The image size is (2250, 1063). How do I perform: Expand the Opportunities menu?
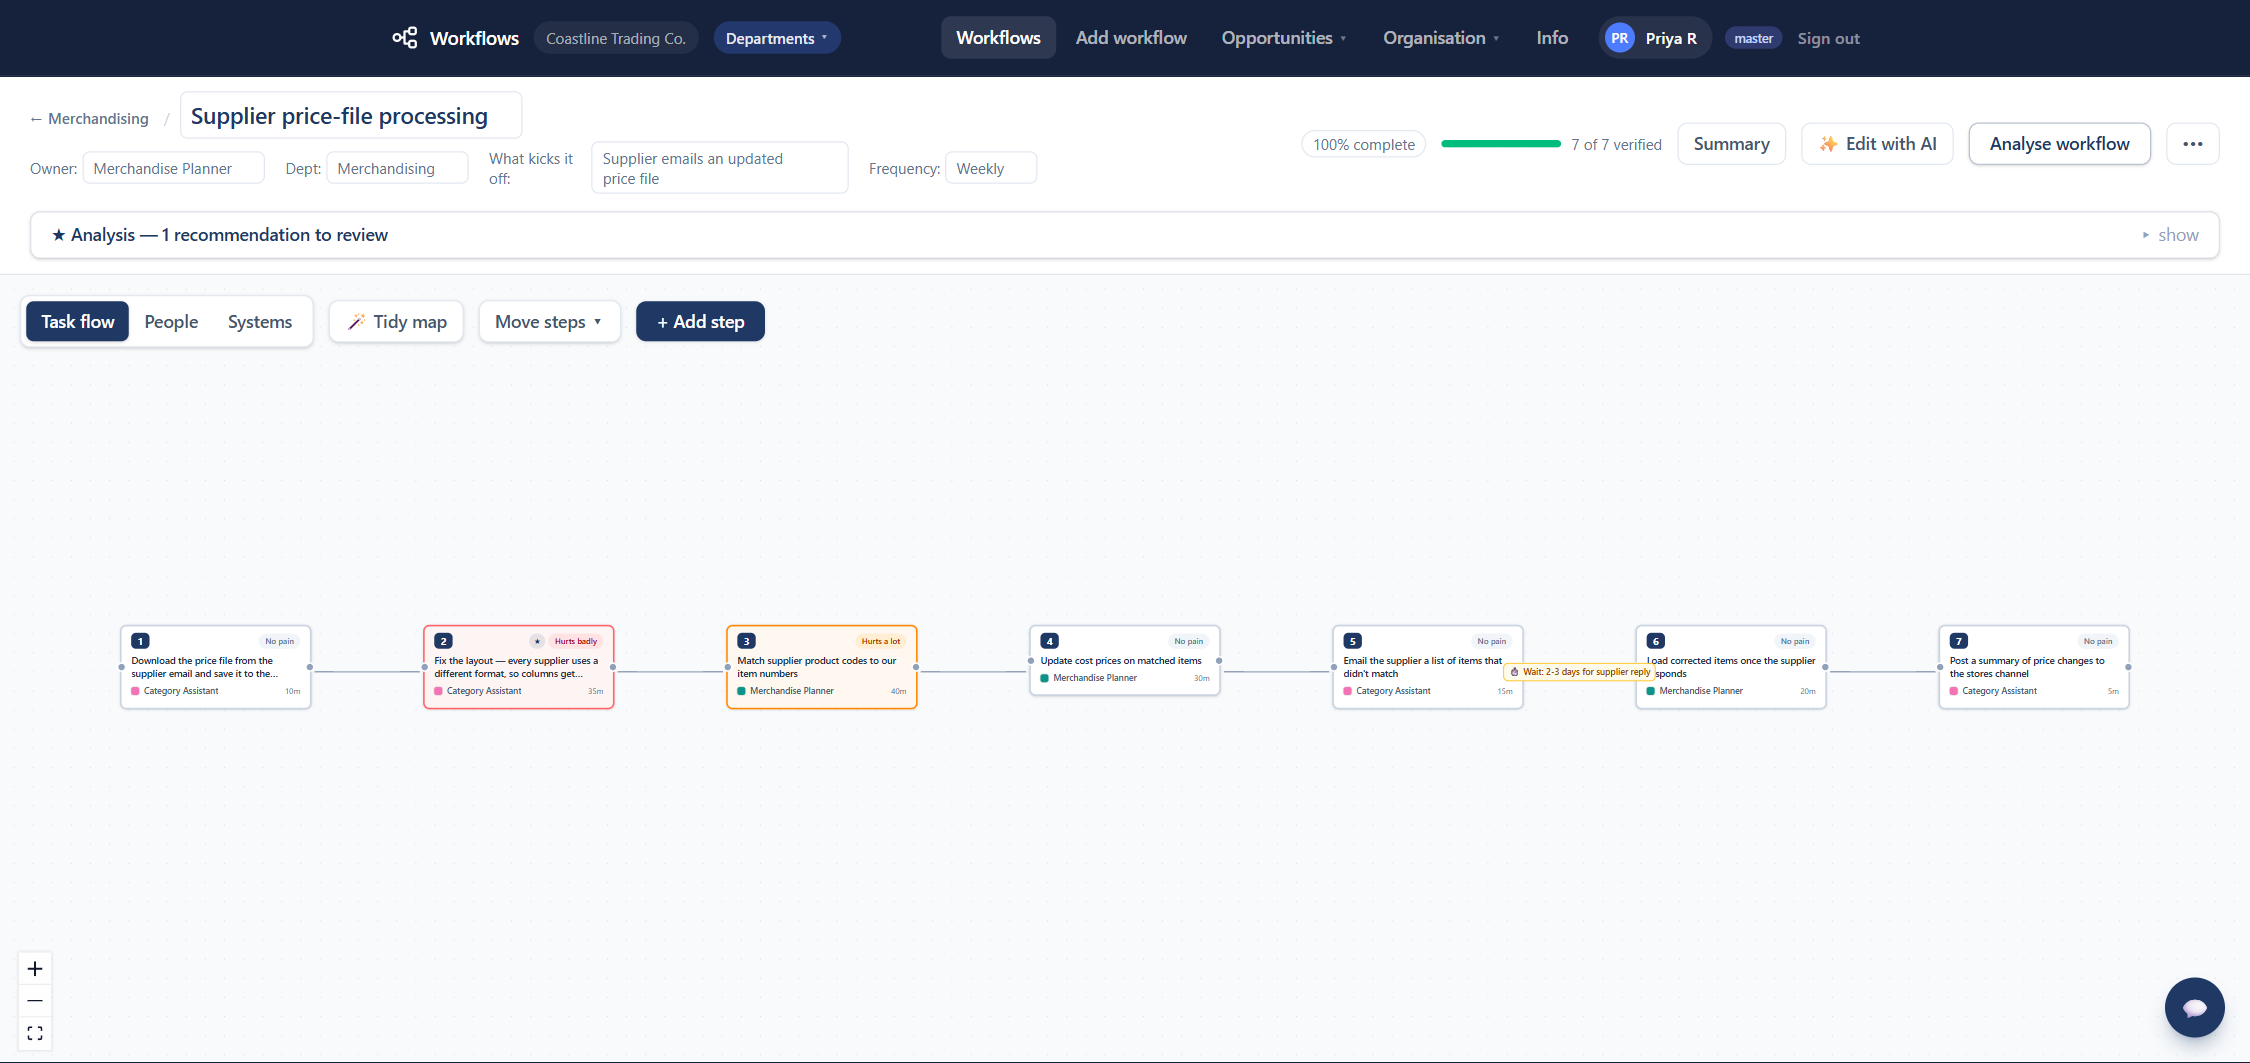(x=1284, y=38)
